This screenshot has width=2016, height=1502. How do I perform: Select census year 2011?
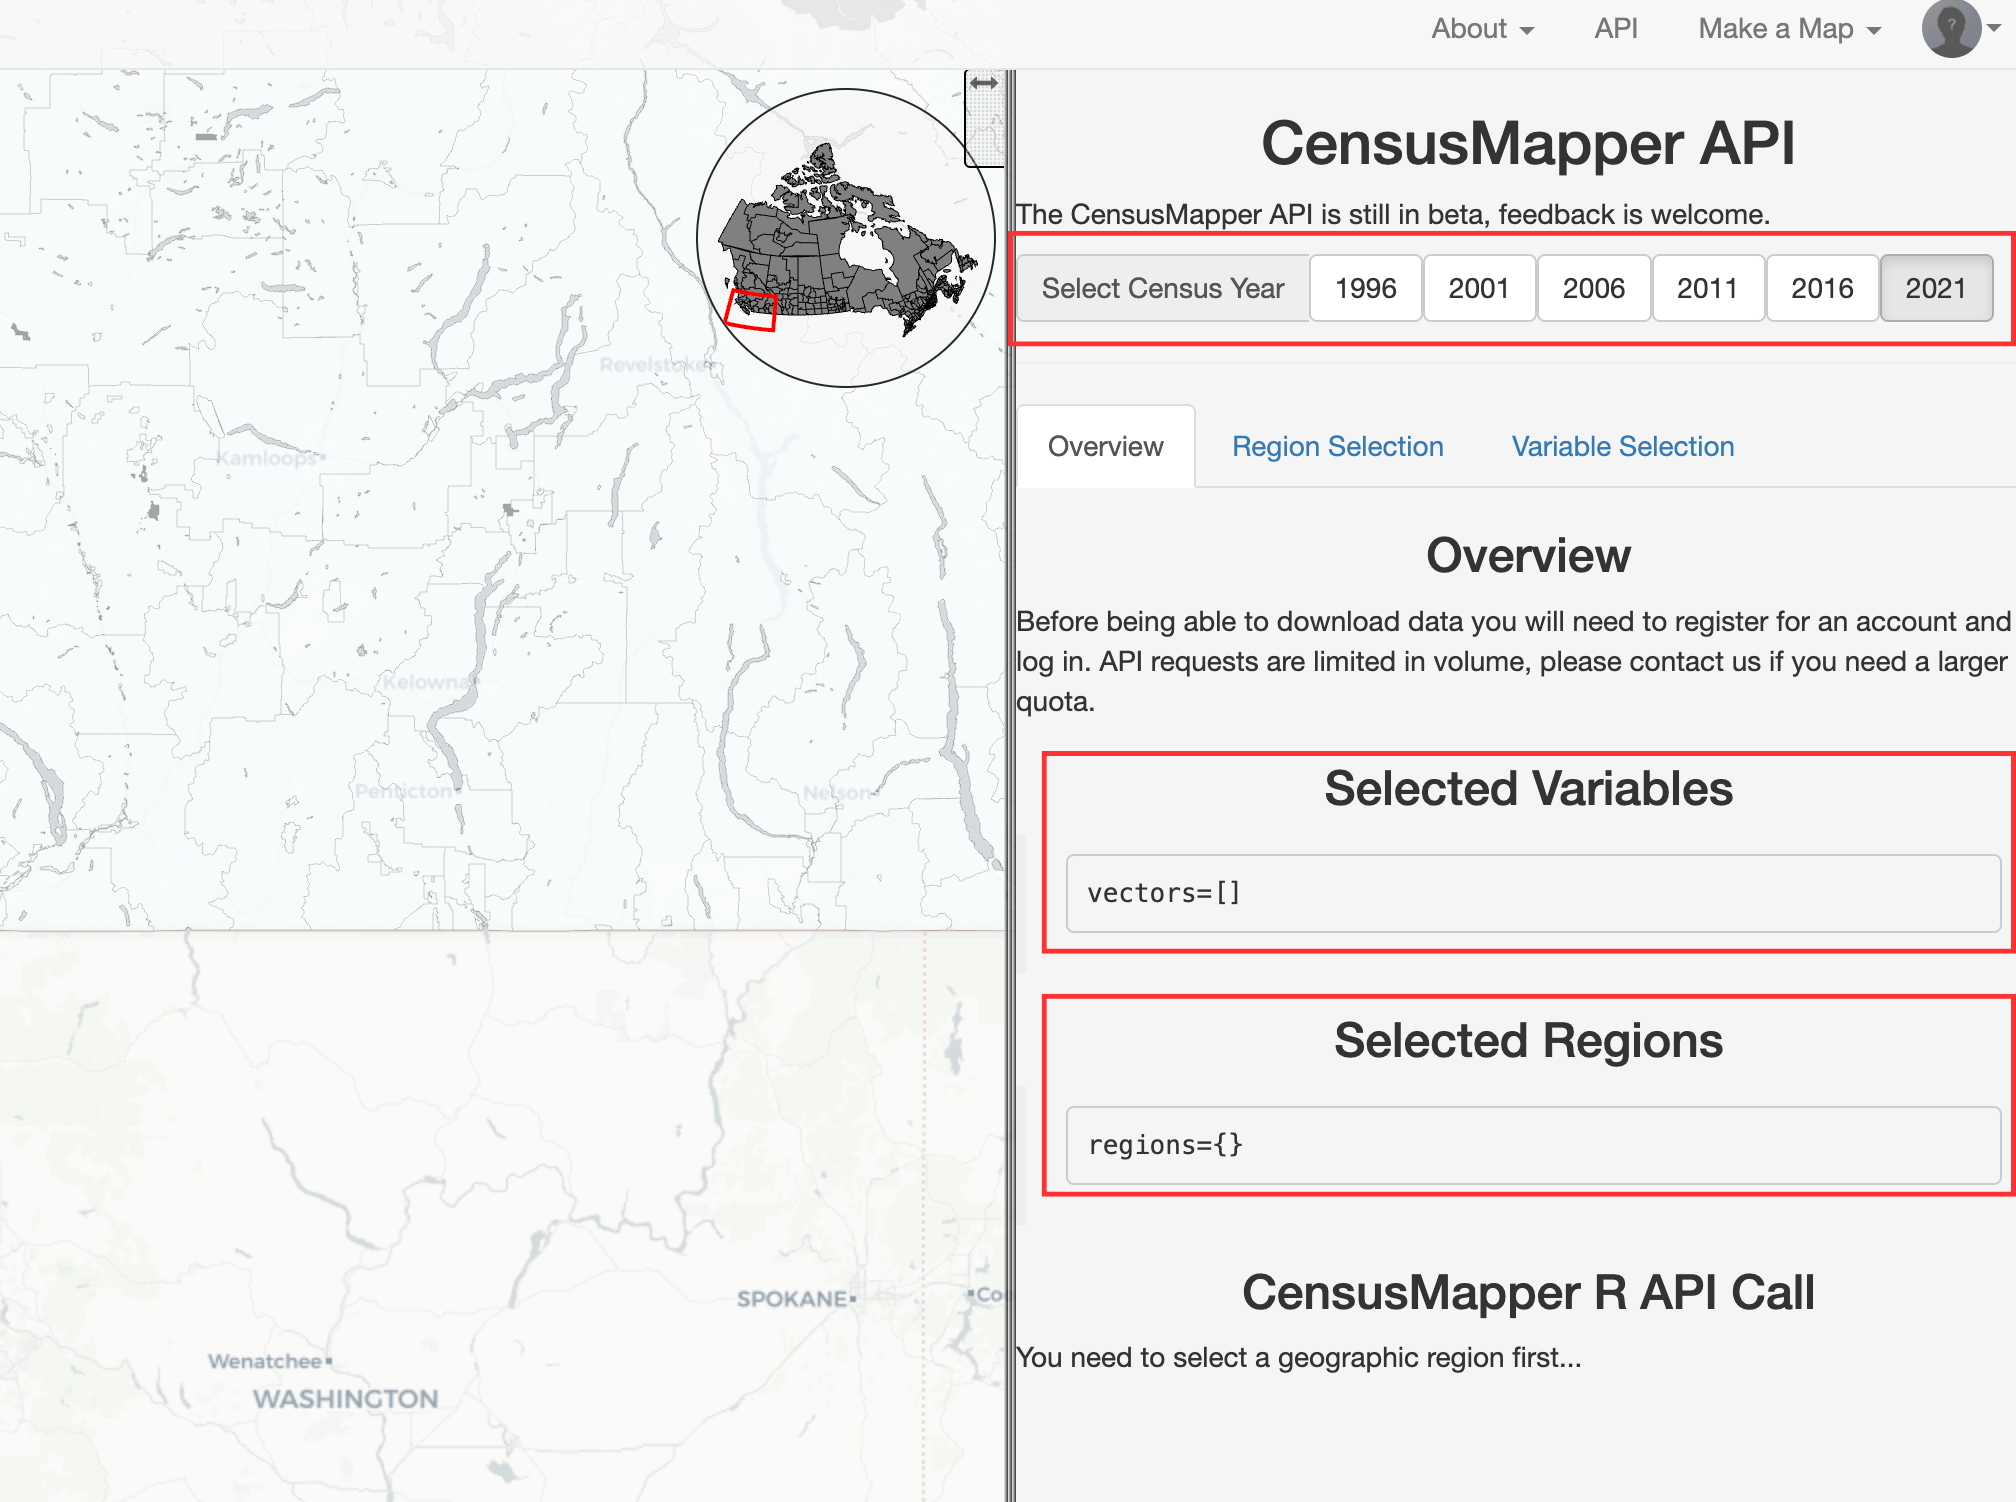[x=1708, y=288]
